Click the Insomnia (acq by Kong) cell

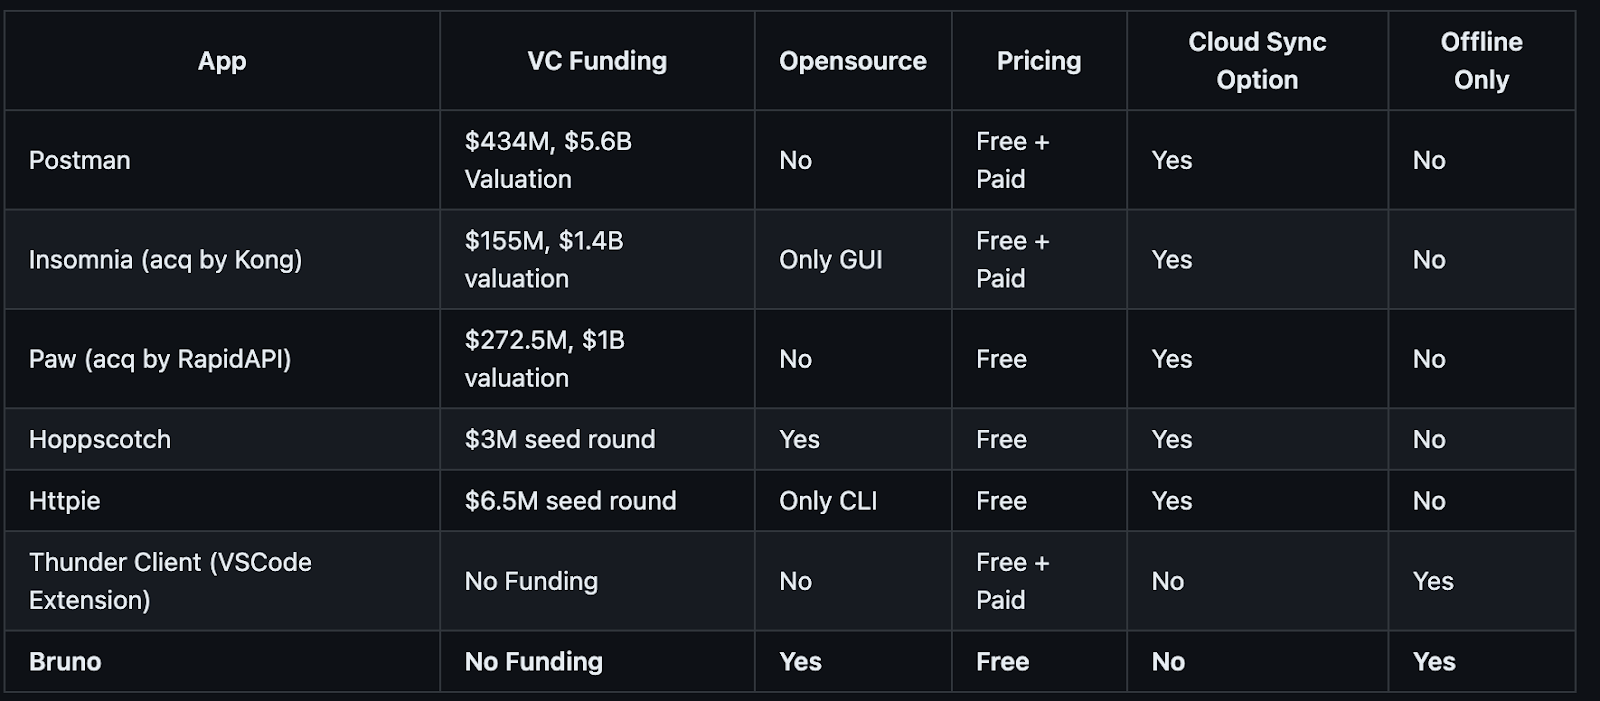pos(222,259)
